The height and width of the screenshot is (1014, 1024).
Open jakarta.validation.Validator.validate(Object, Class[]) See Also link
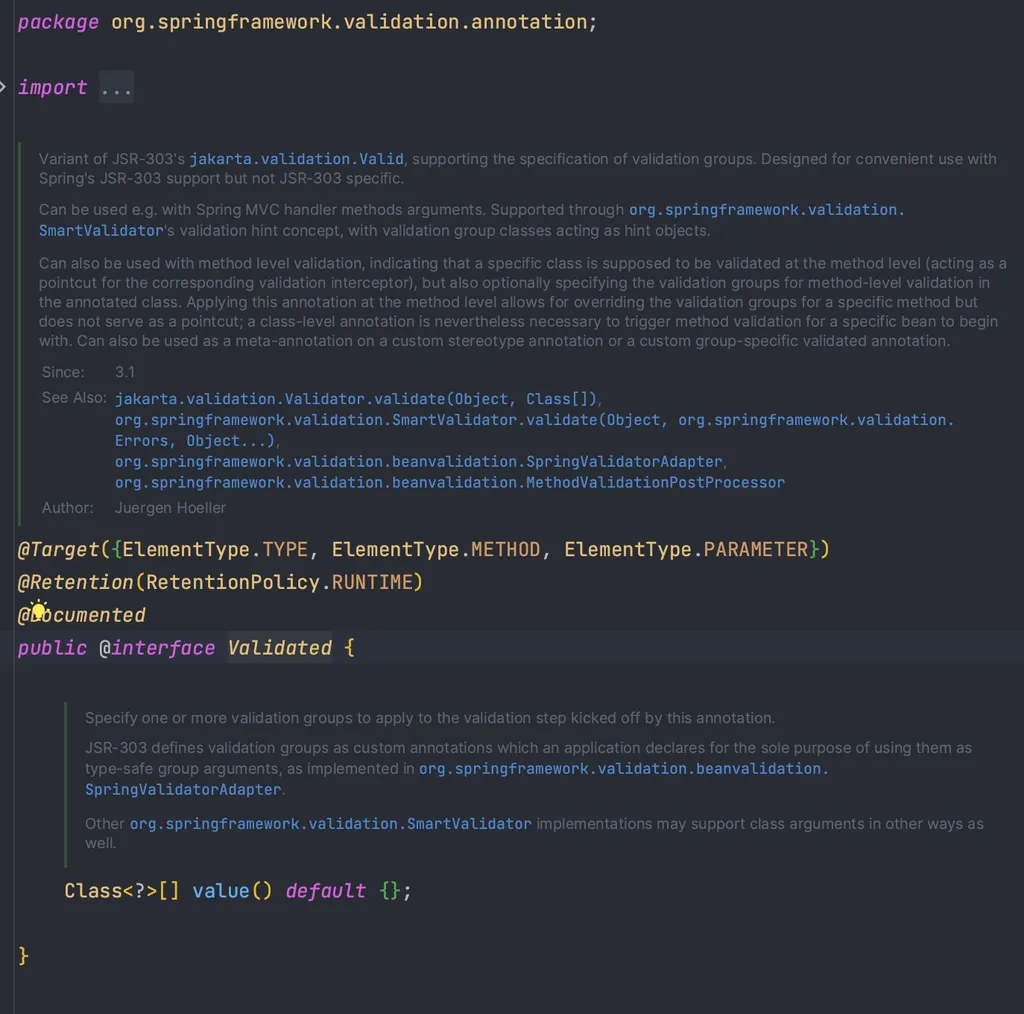(356, 399)
